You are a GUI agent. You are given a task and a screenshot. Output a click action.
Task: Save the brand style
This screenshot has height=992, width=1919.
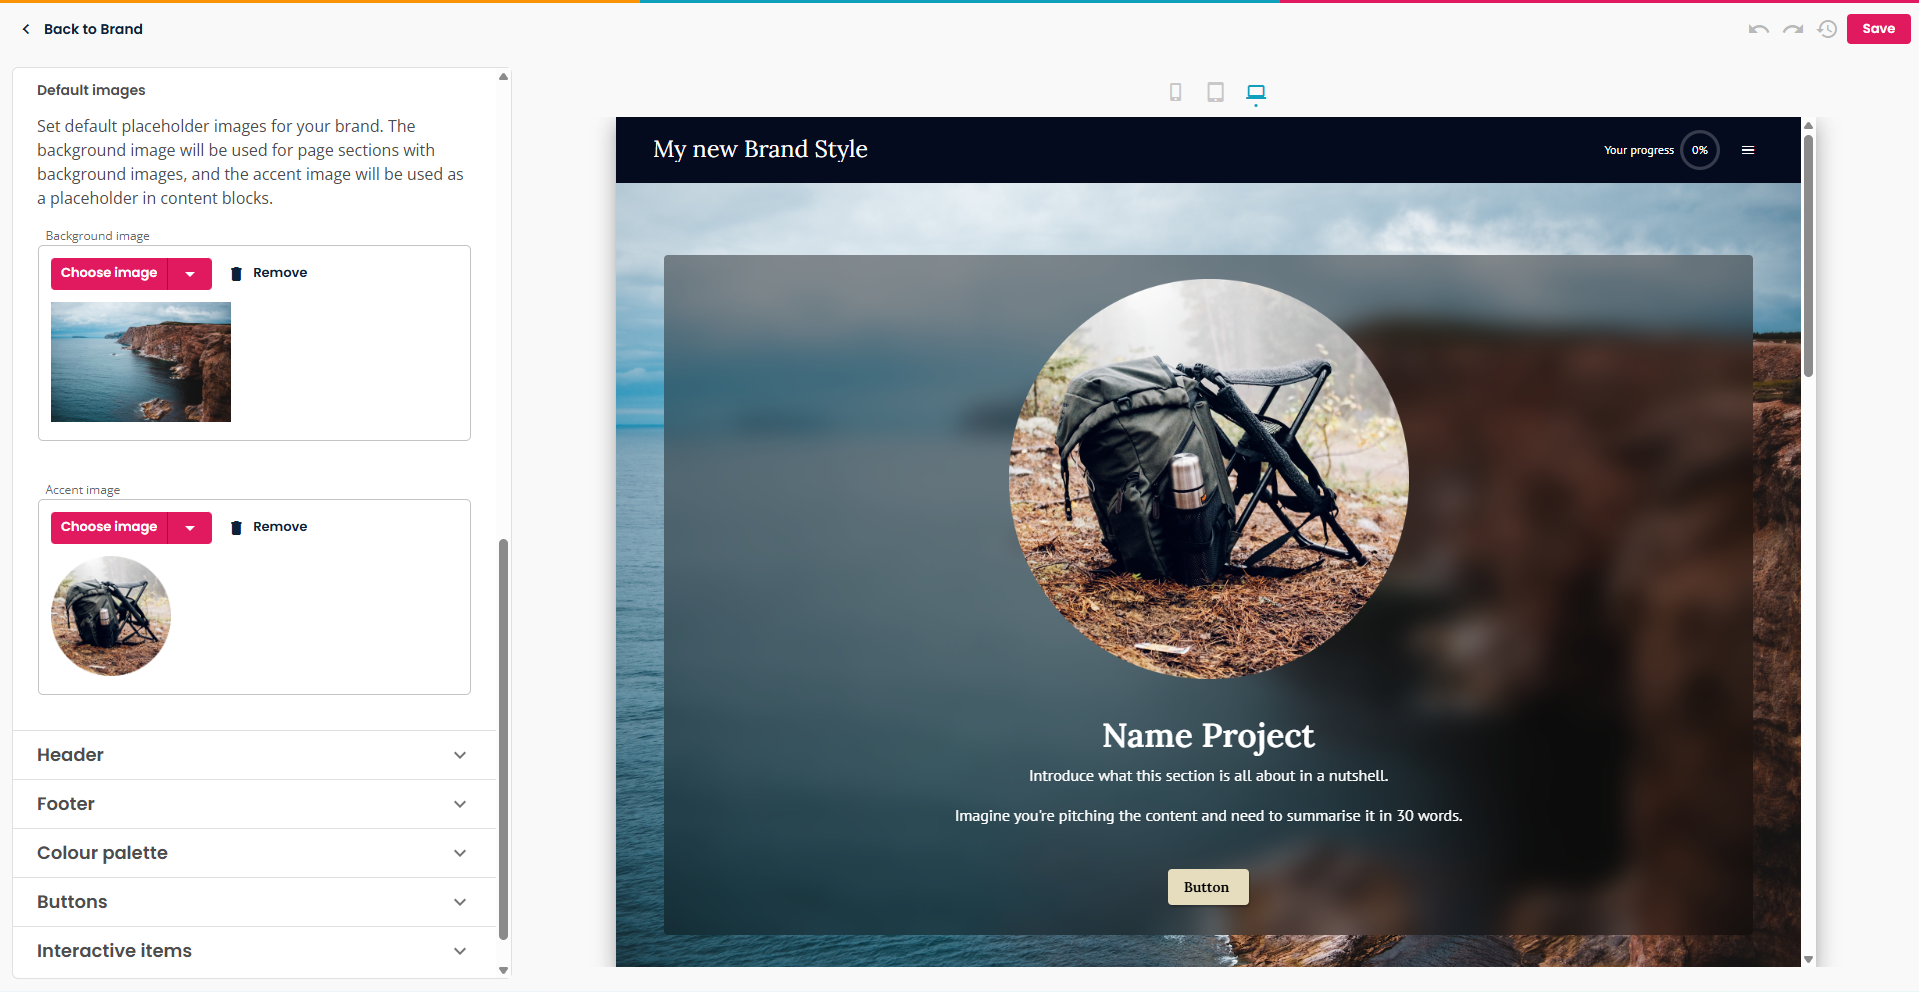coord(1878,29)
